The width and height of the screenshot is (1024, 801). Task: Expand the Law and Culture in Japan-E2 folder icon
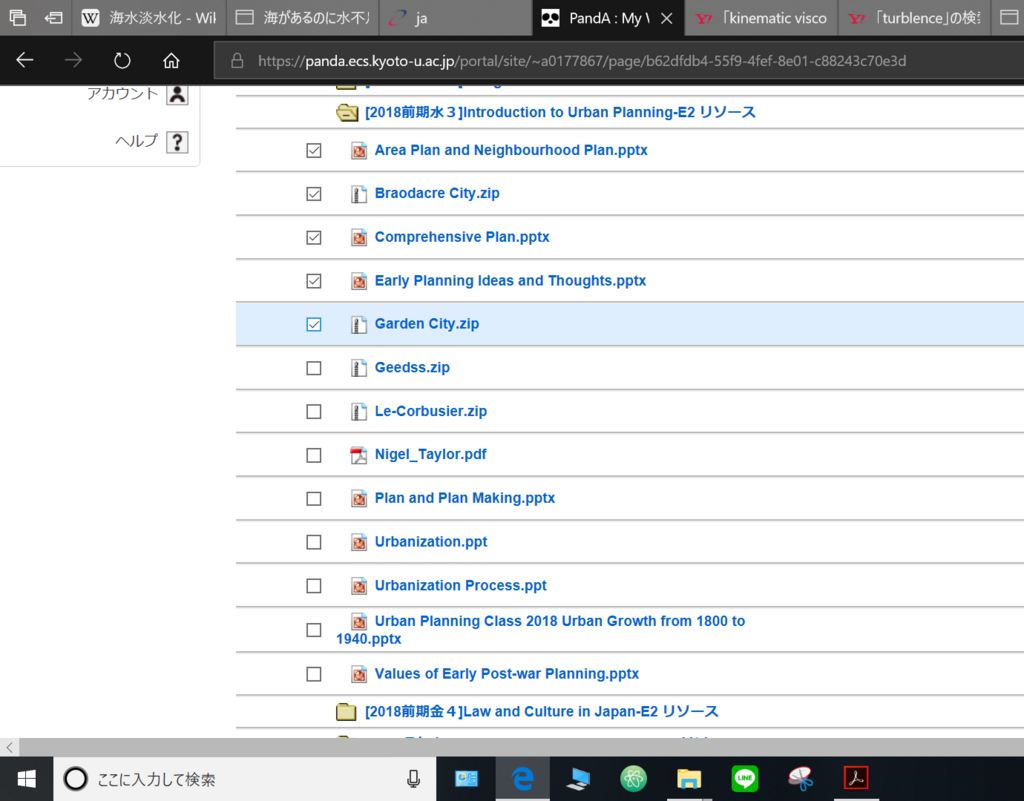coord(346,712)
